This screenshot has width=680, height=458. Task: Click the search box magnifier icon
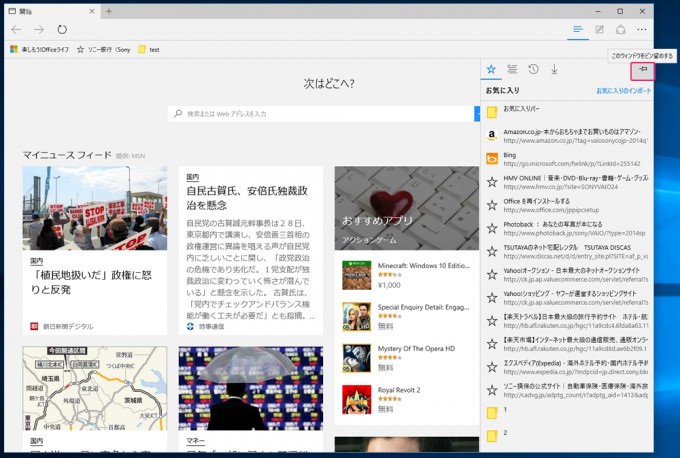(x=178, y=114)
